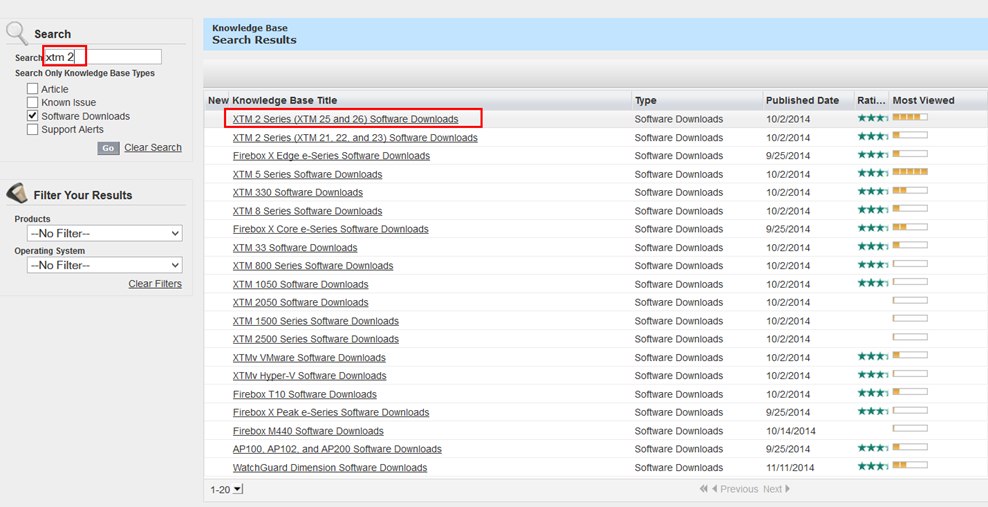This screenshot has height=507, width=988.
Task: Open WatchGuard Dimension Software Downloads link
Action: 330,468
